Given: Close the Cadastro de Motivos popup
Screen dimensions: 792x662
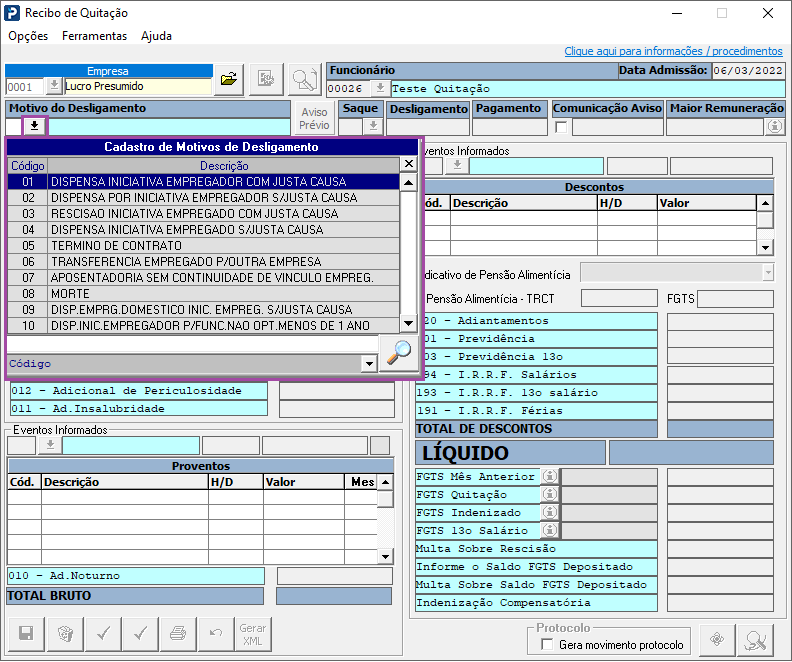Looking at the screenshot, I should (409, 164).
